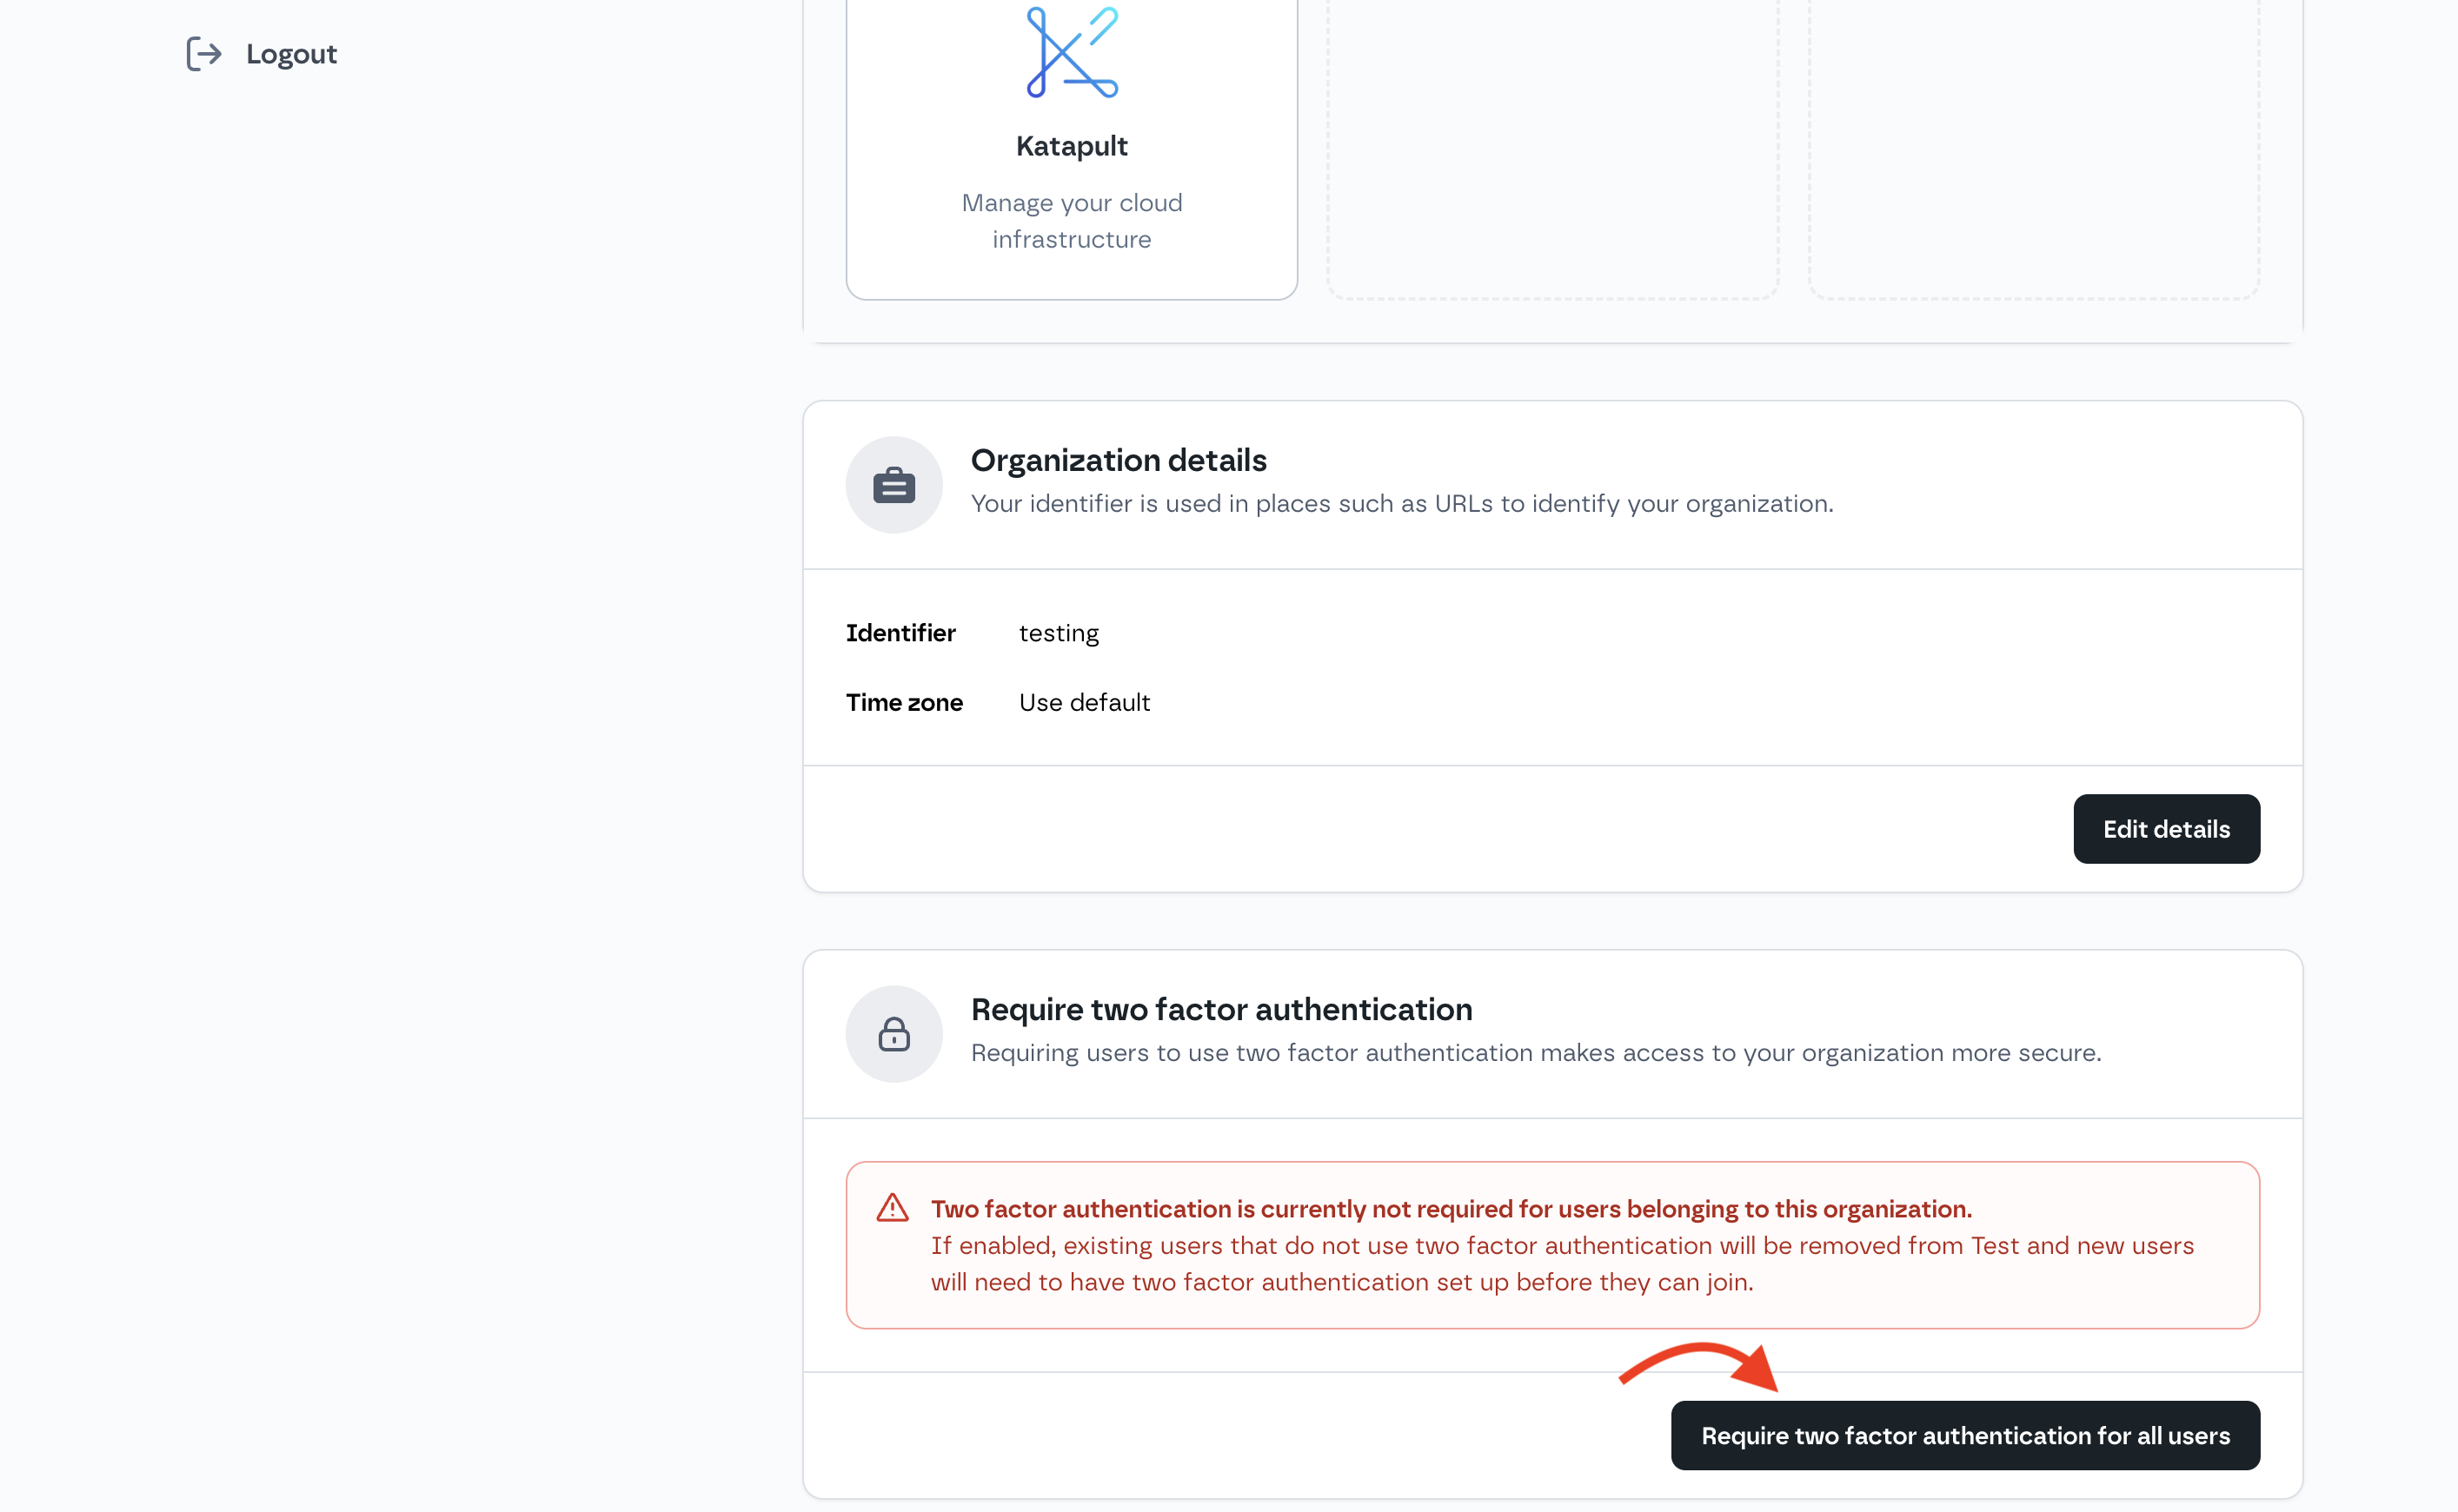Screen dimensions: 2458x1512
Task: Click the Logout arrow icon
Action: coord(204,54)
